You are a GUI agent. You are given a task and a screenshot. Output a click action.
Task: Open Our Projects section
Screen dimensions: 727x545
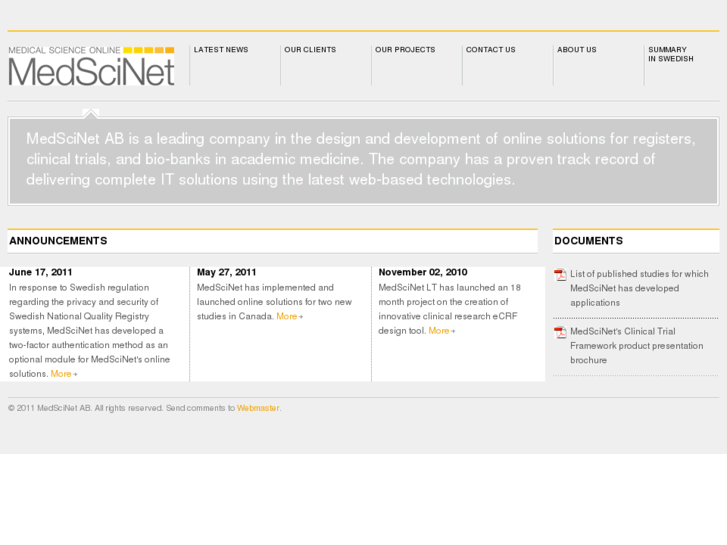[405, 50]
